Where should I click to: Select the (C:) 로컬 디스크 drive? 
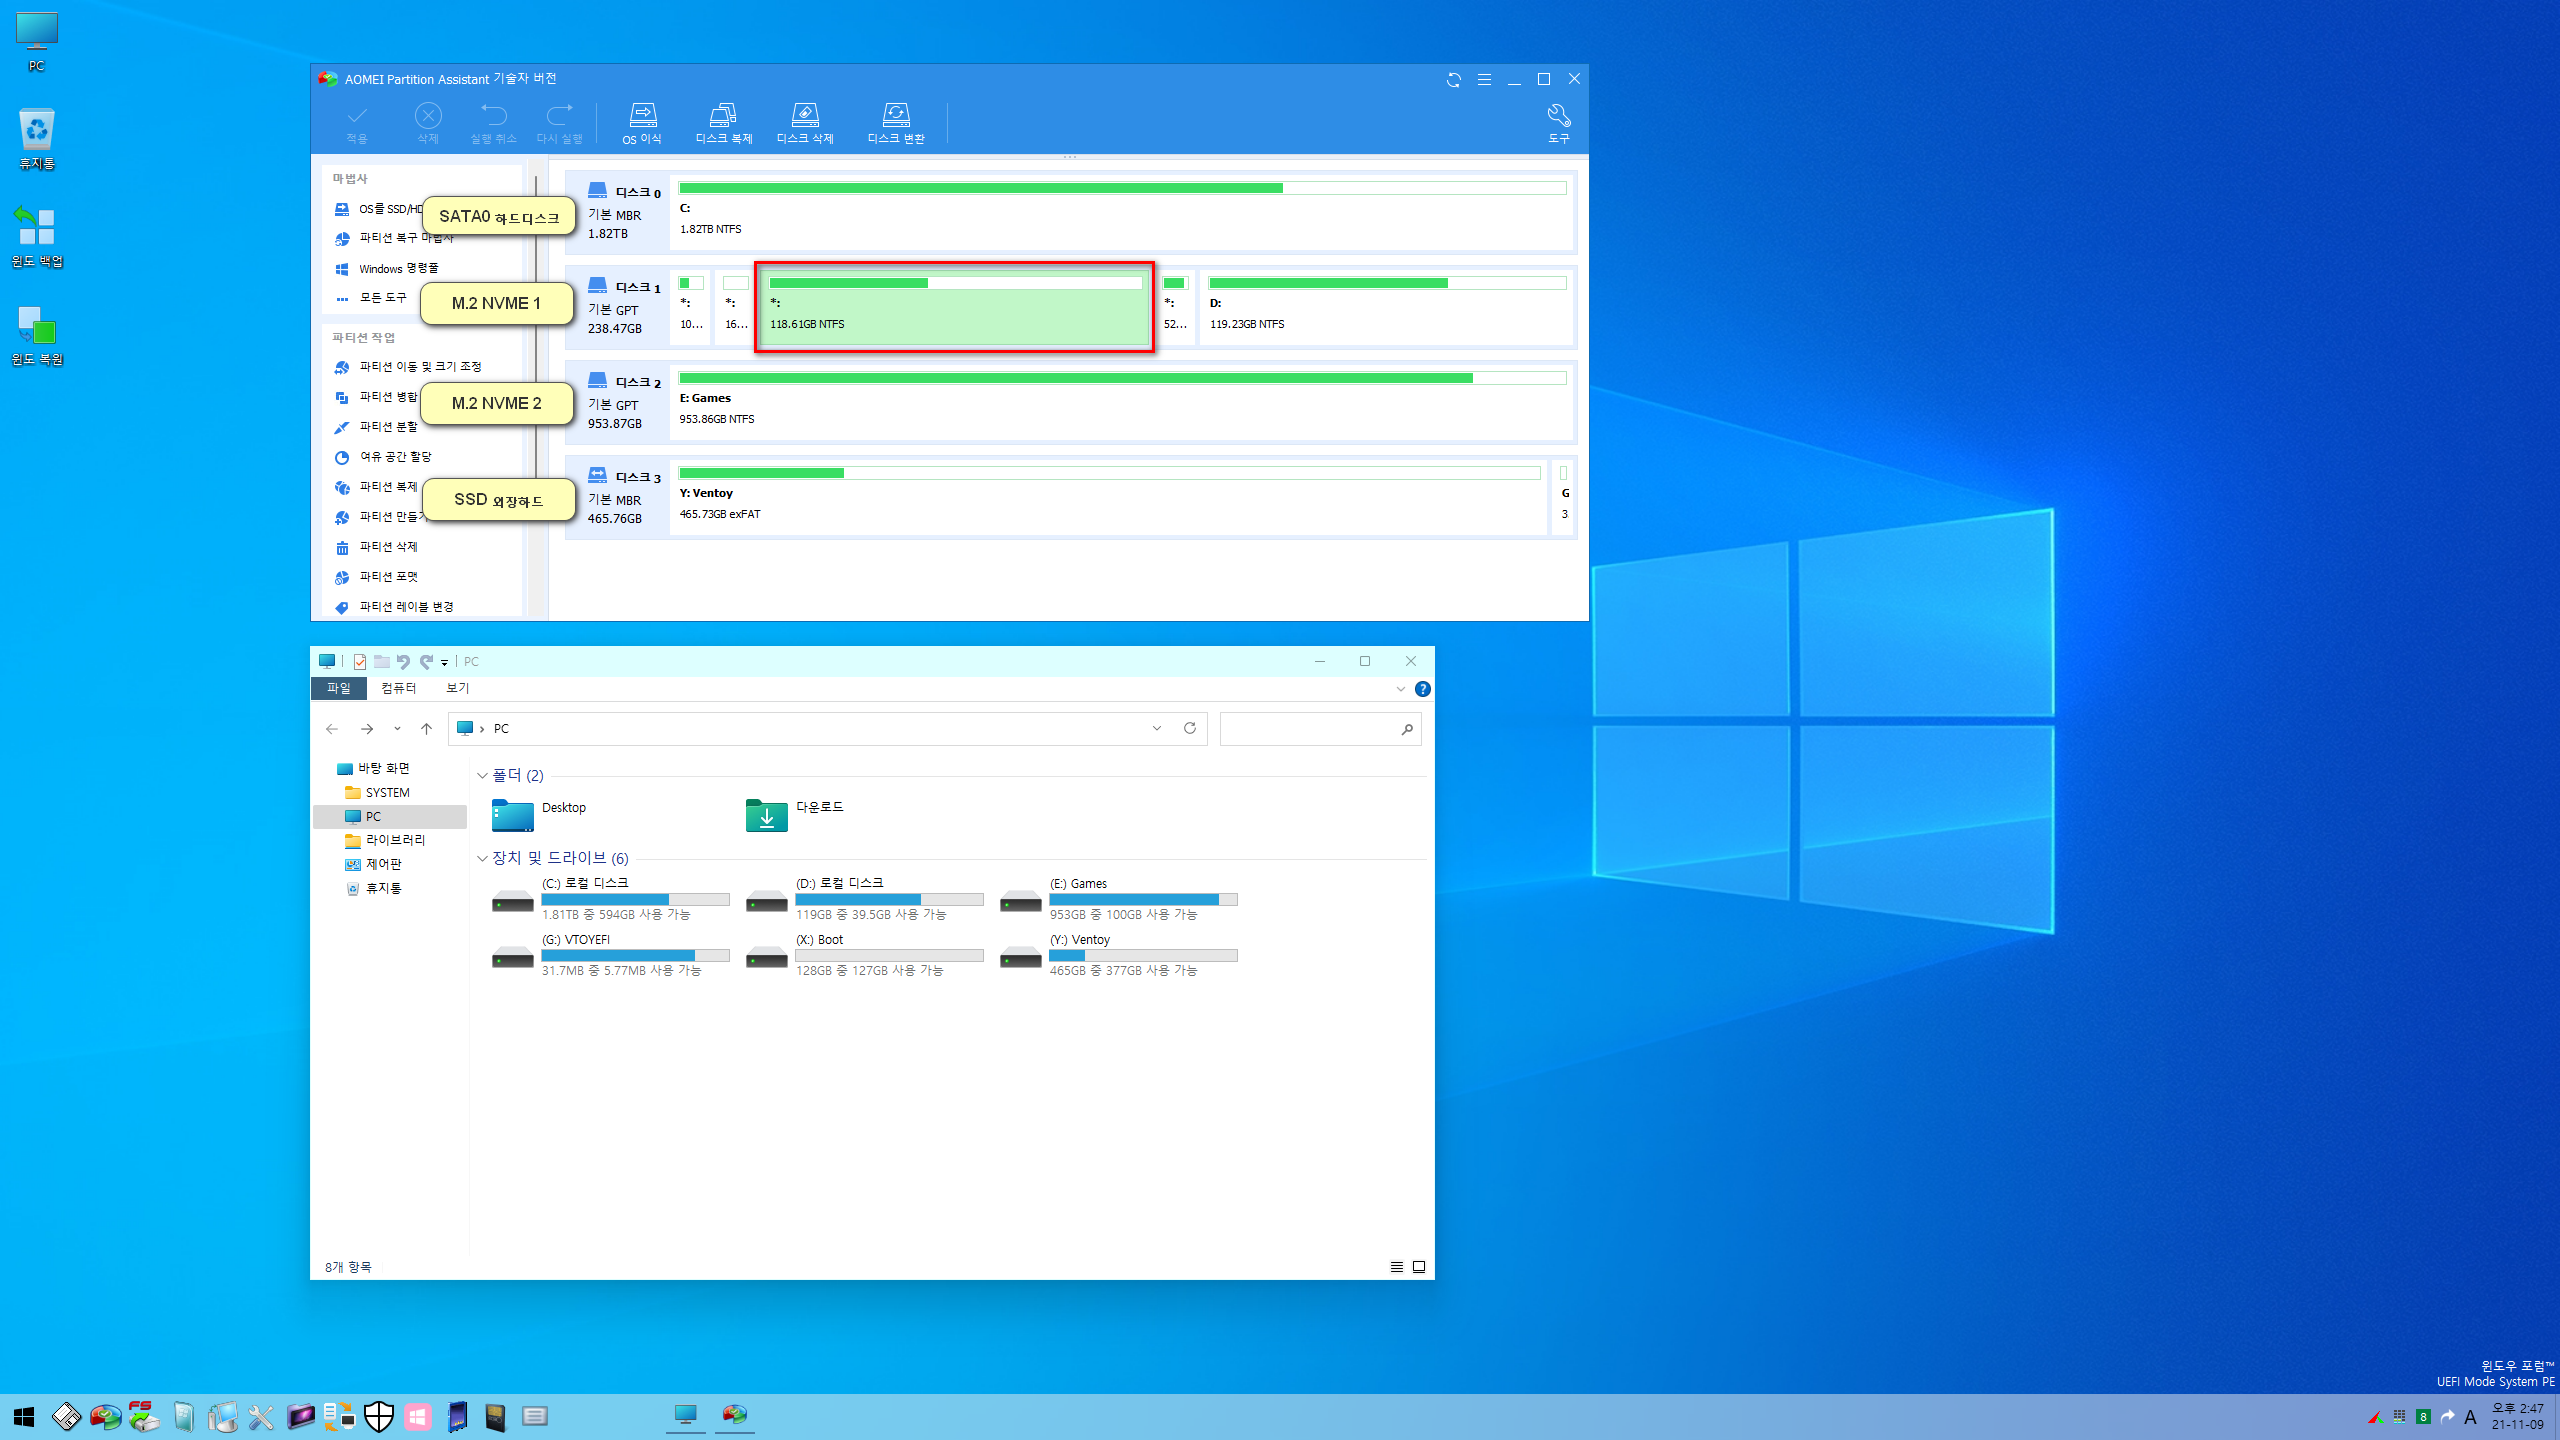coord(612,899)
